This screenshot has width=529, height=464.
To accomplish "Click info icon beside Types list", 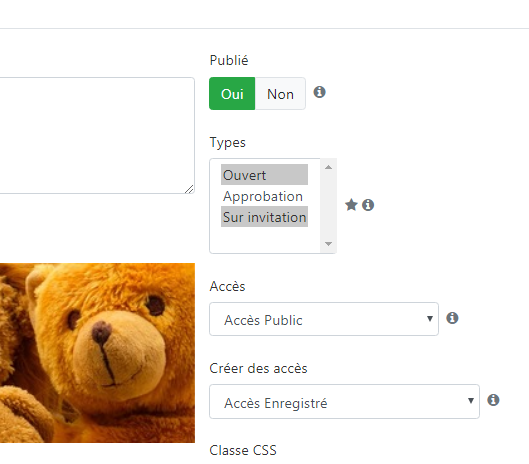I will click(x=368, y=204).
